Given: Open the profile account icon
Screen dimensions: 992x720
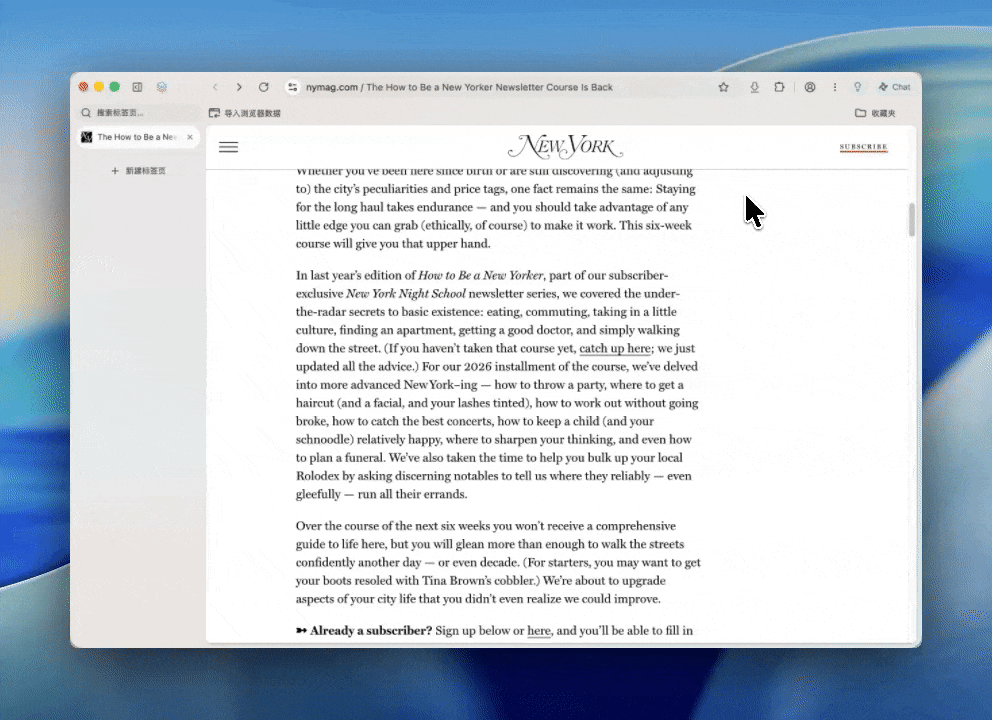Looking at the screenshot, I should (x=810, y=87).
